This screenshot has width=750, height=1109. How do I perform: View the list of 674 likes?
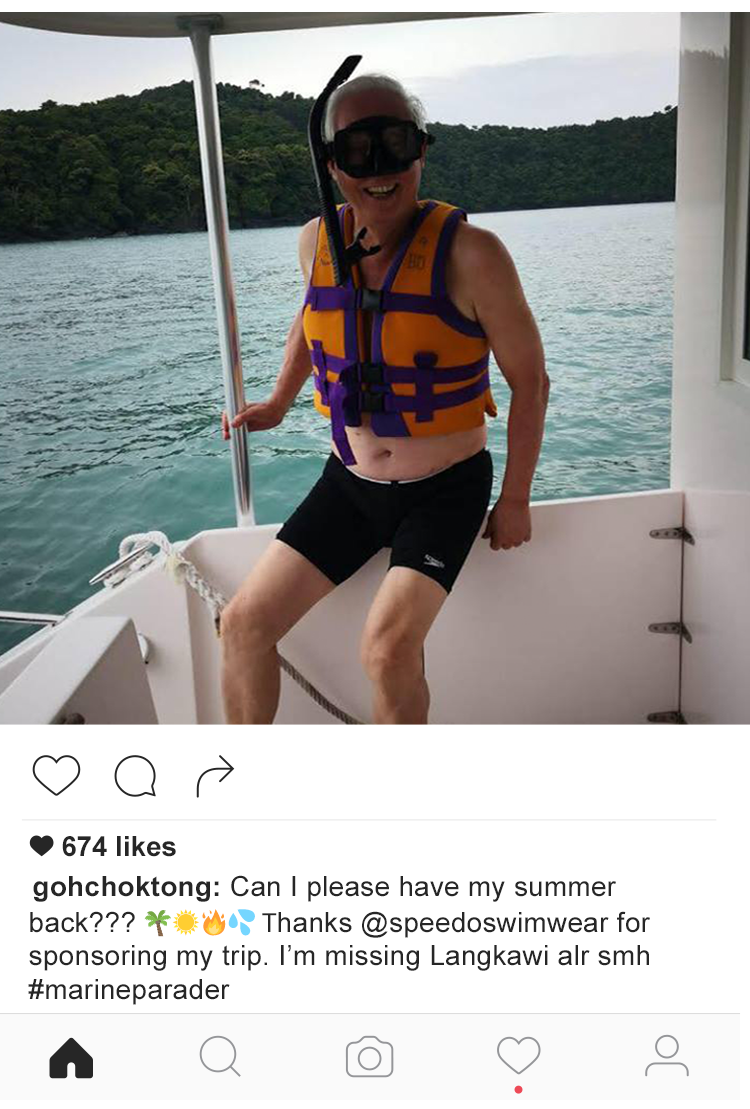pyautogui.click(x=118, y=847)
